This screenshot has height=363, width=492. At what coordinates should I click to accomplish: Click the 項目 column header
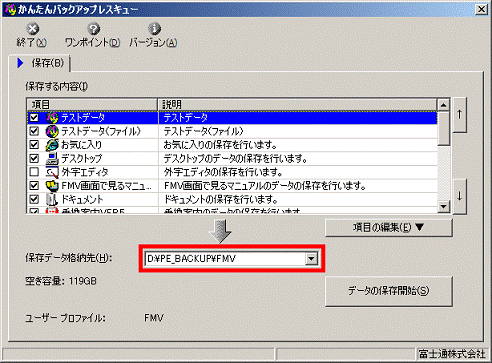(92, 105)
